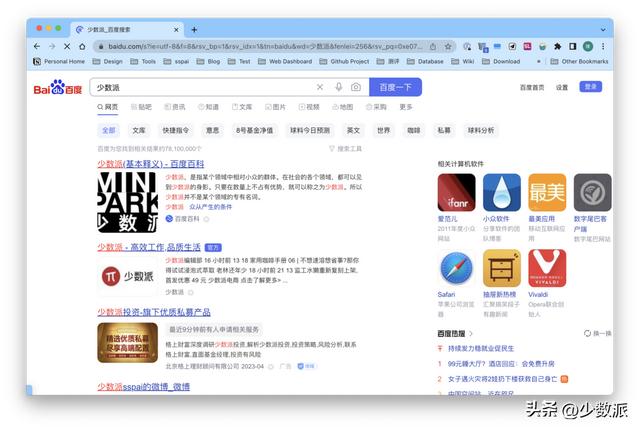Viewport: 640px width, 430px height.
Task: Select the 咖啡 filter chip
Action: [x=413, y=131]
